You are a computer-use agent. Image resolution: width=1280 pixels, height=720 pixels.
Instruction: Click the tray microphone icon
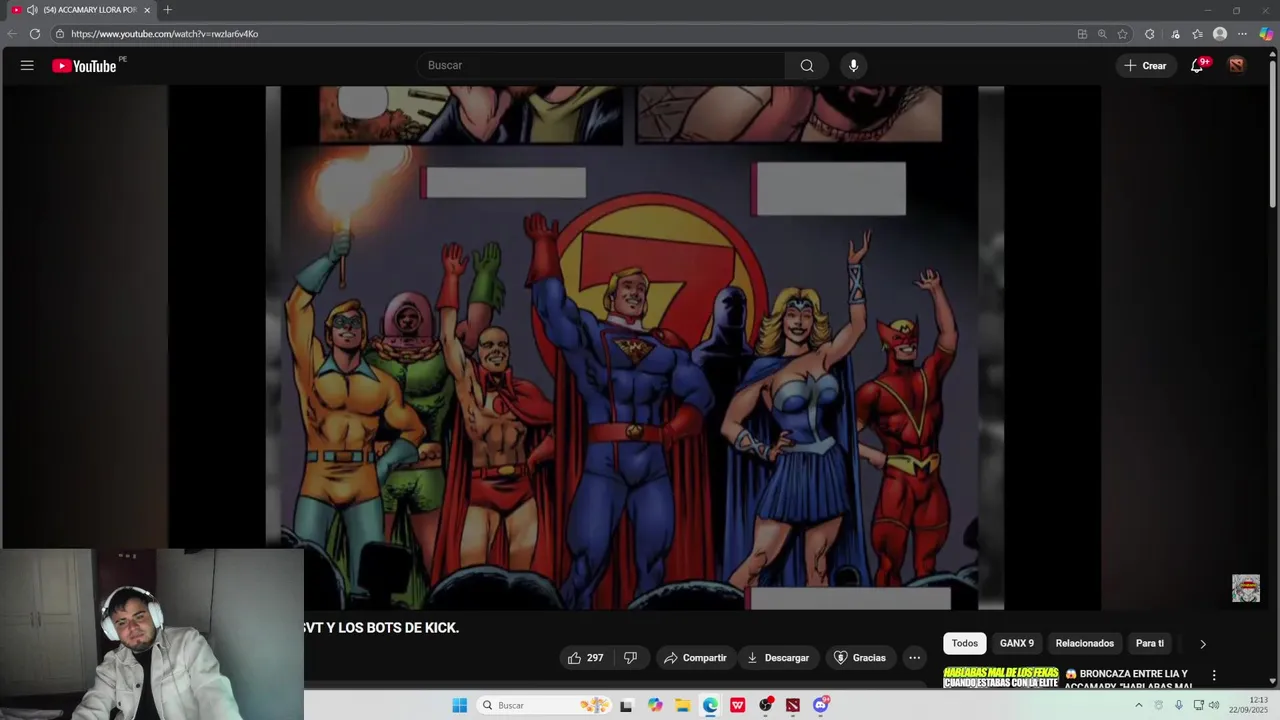(1178, 705)
